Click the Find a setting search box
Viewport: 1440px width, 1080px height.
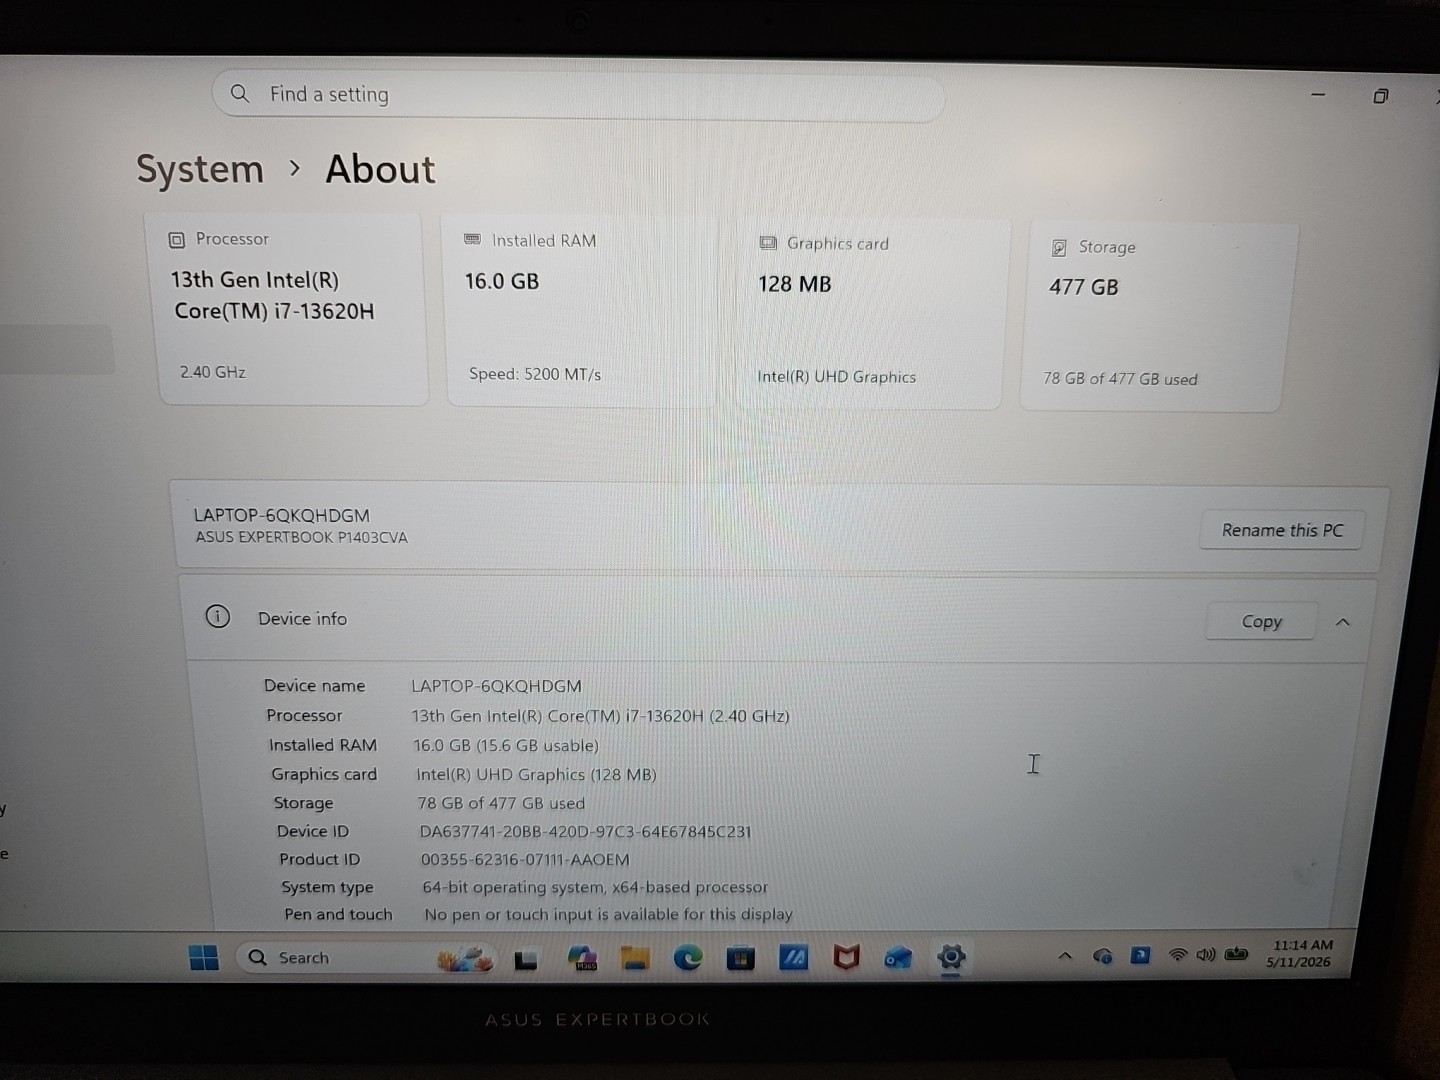(578, 95)
